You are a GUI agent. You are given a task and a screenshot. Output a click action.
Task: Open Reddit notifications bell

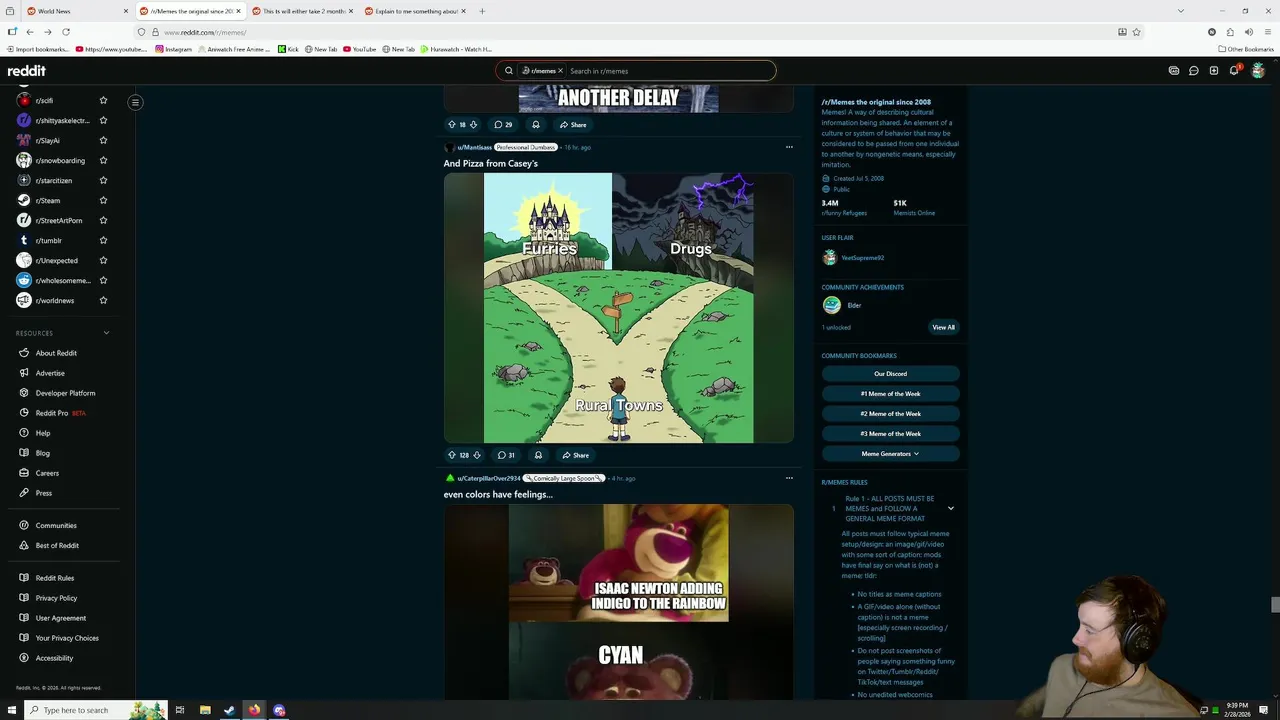point(1234,71)
